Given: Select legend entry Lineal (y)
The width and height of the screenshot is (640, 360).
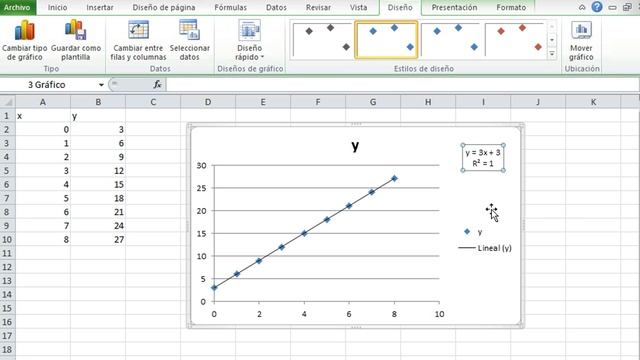Looking at the screenshot, I should [x=485, y=248].
